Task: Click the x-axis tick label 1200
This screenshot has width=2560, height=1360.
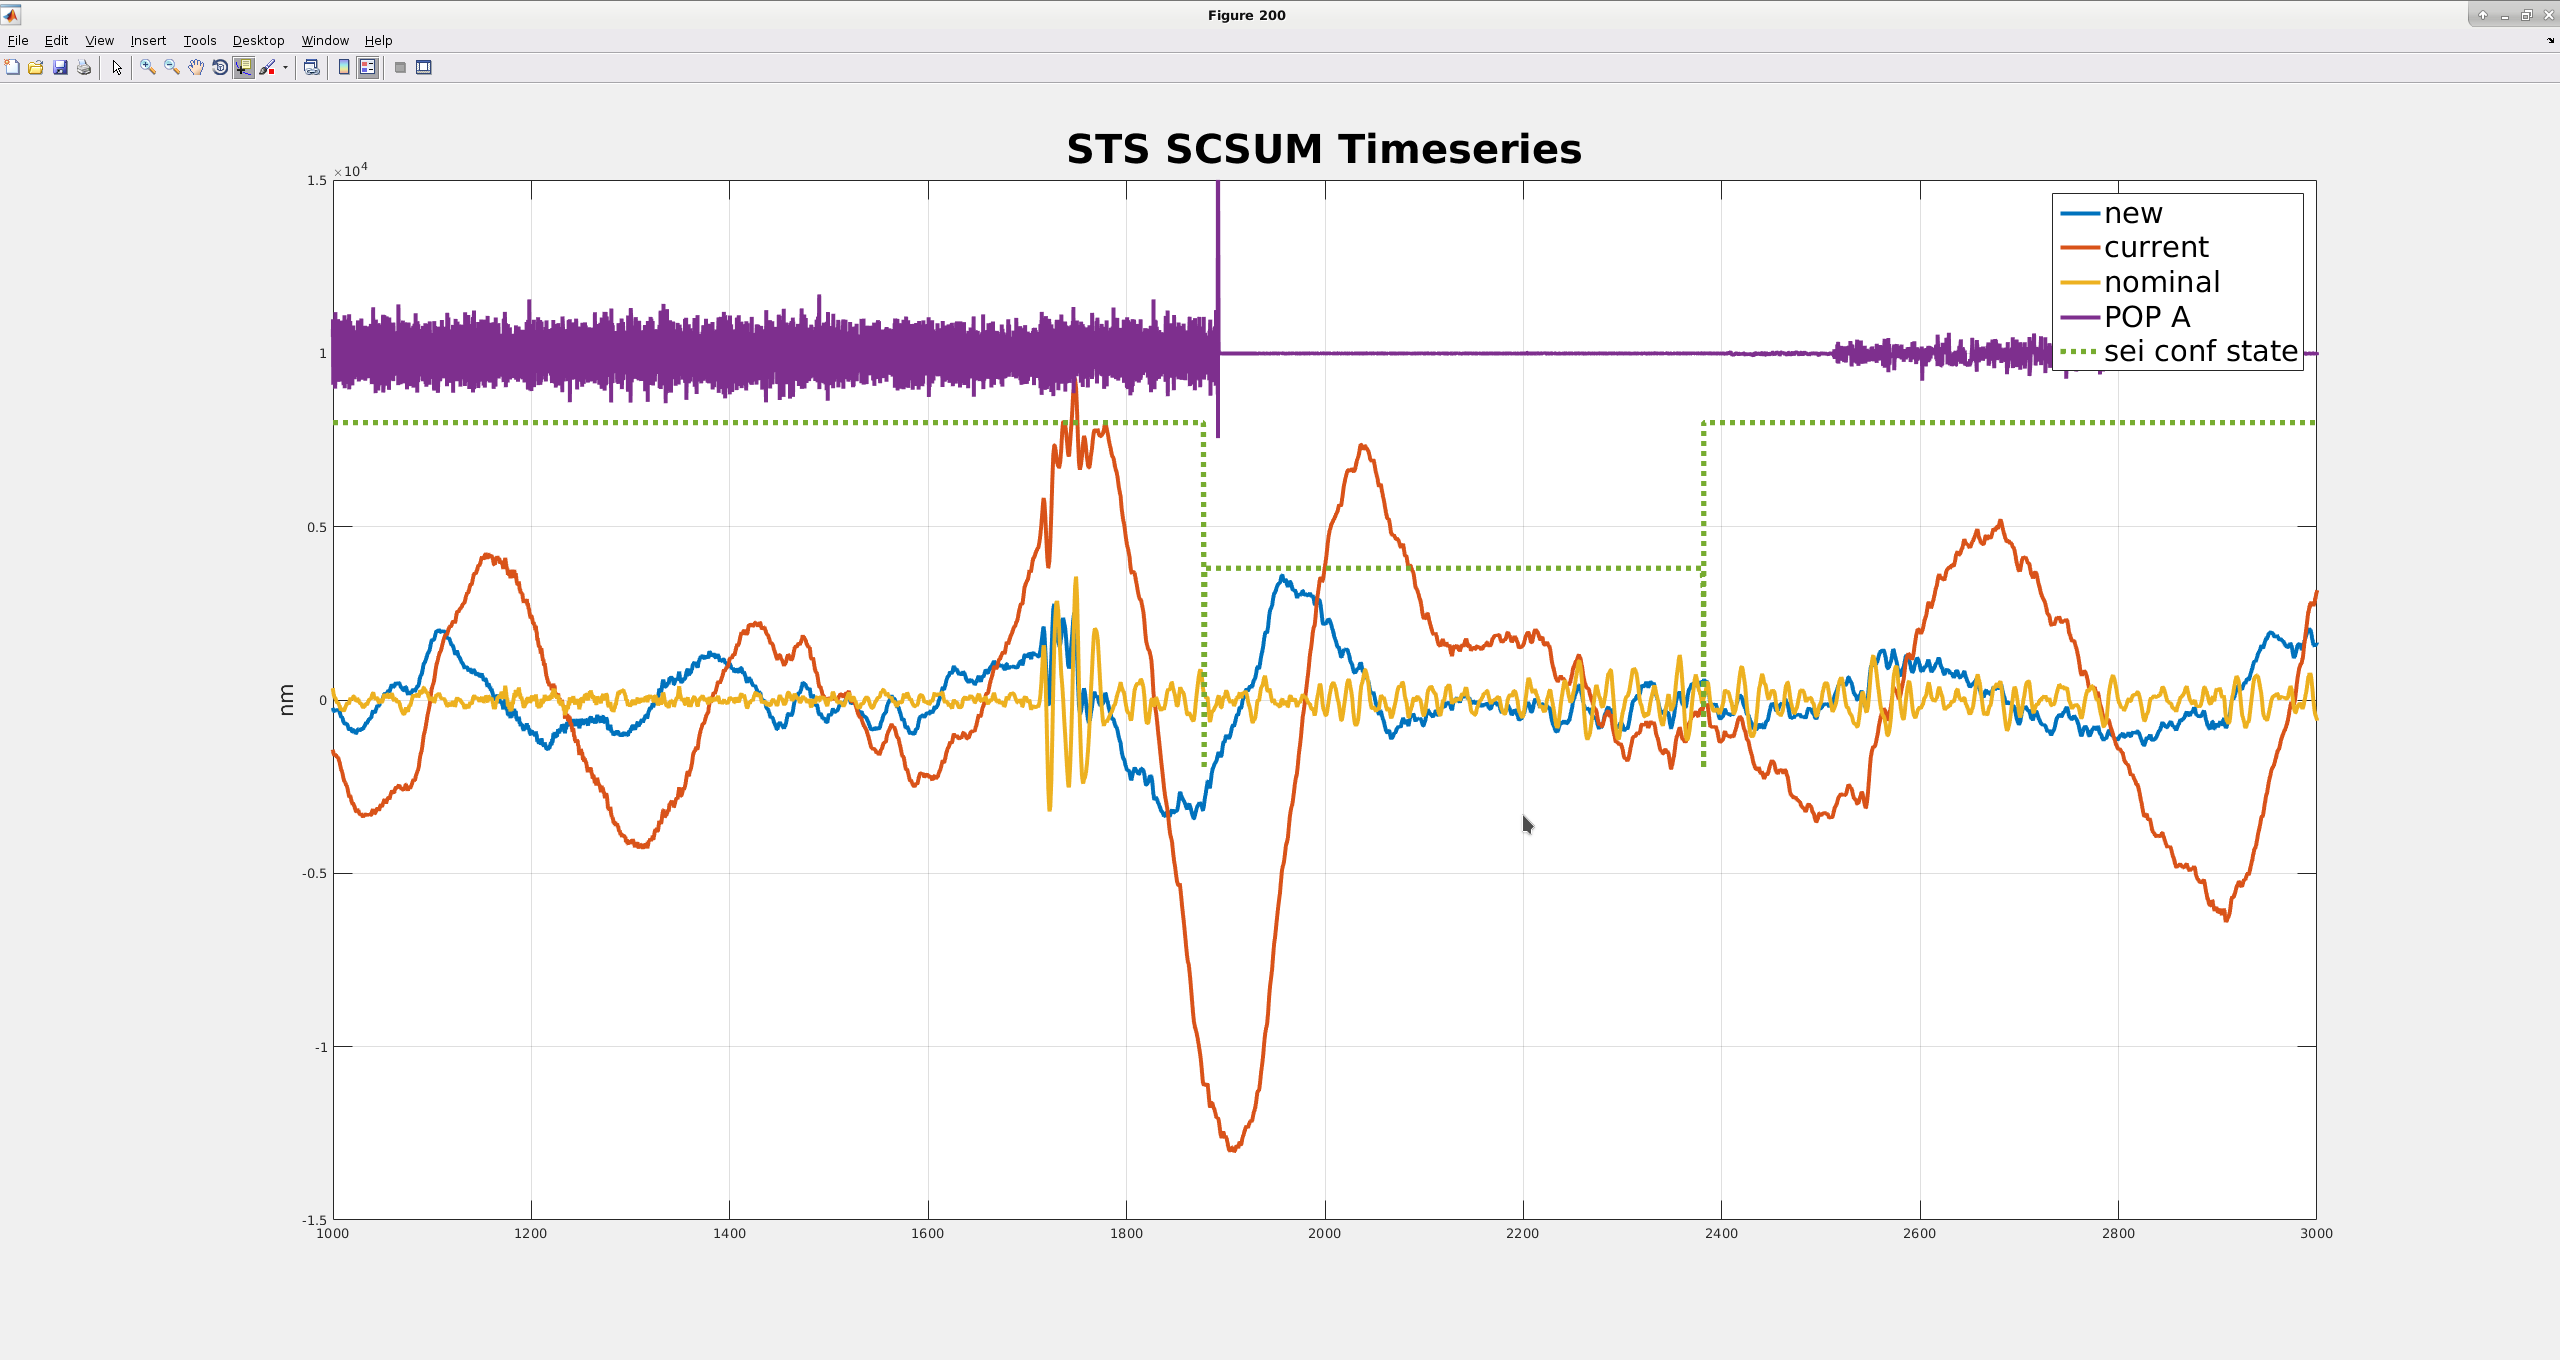Action: pyautogui.click(x=531, y=1233)
